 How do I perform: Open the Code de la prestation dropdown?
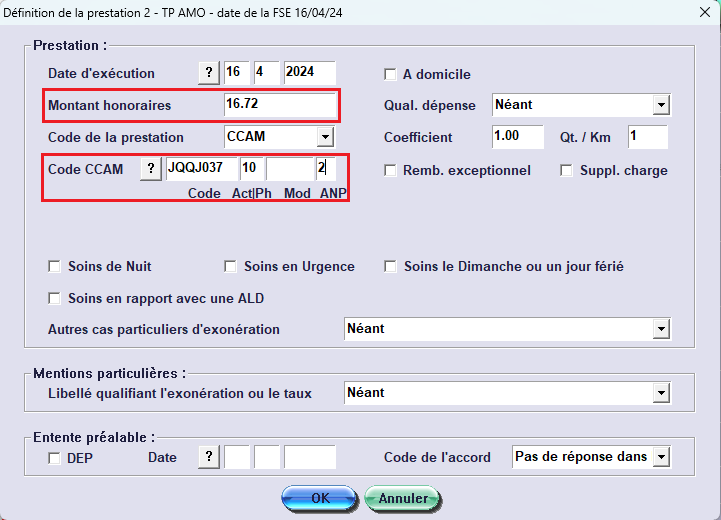point(325,137)
